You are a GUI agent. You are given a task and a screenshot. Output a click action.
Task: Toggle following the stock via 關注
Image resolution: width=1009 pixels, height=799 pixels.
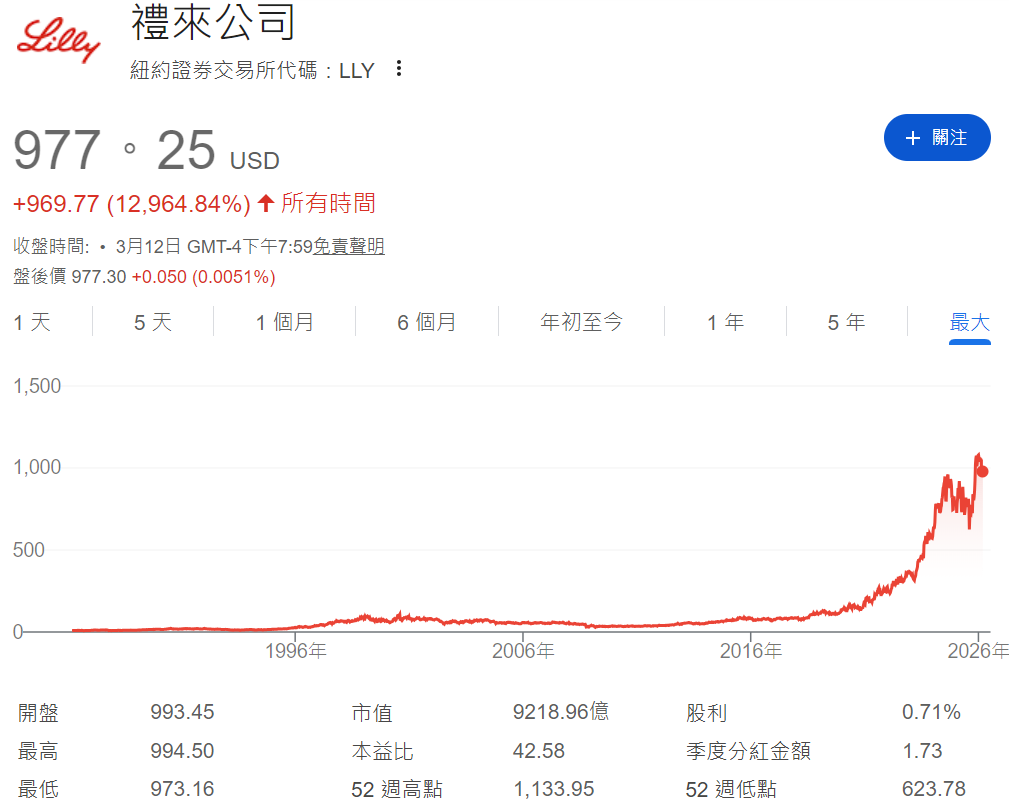(937, 137)
